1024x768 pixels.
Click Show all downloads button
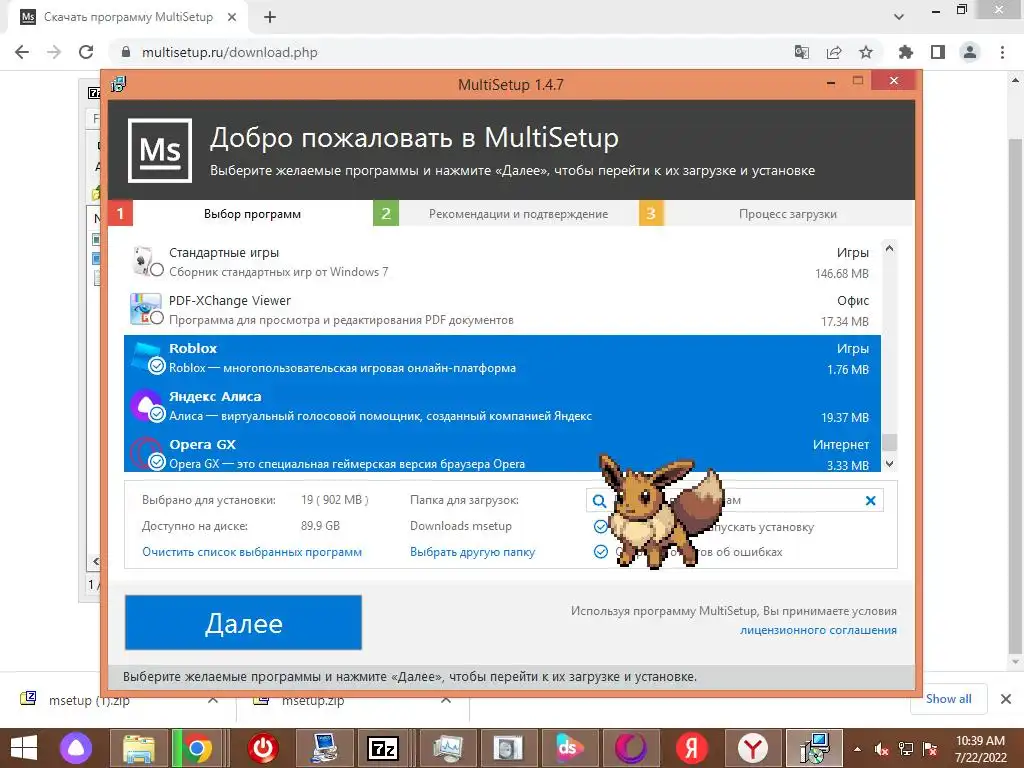[x=948, y=699]
